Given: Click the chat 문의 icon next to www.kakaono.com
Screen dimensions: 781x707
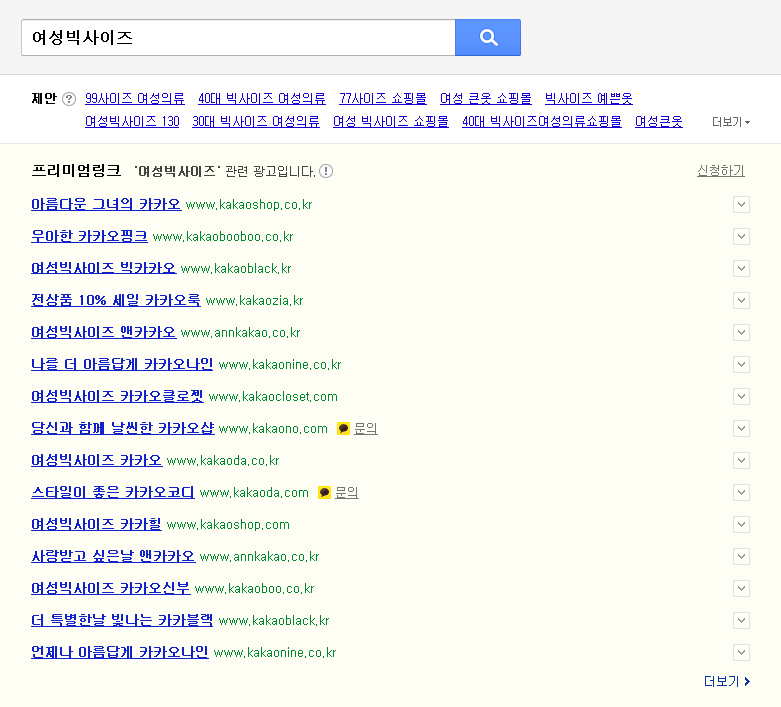Looking at the screenshot, I should tap(343, 428).
